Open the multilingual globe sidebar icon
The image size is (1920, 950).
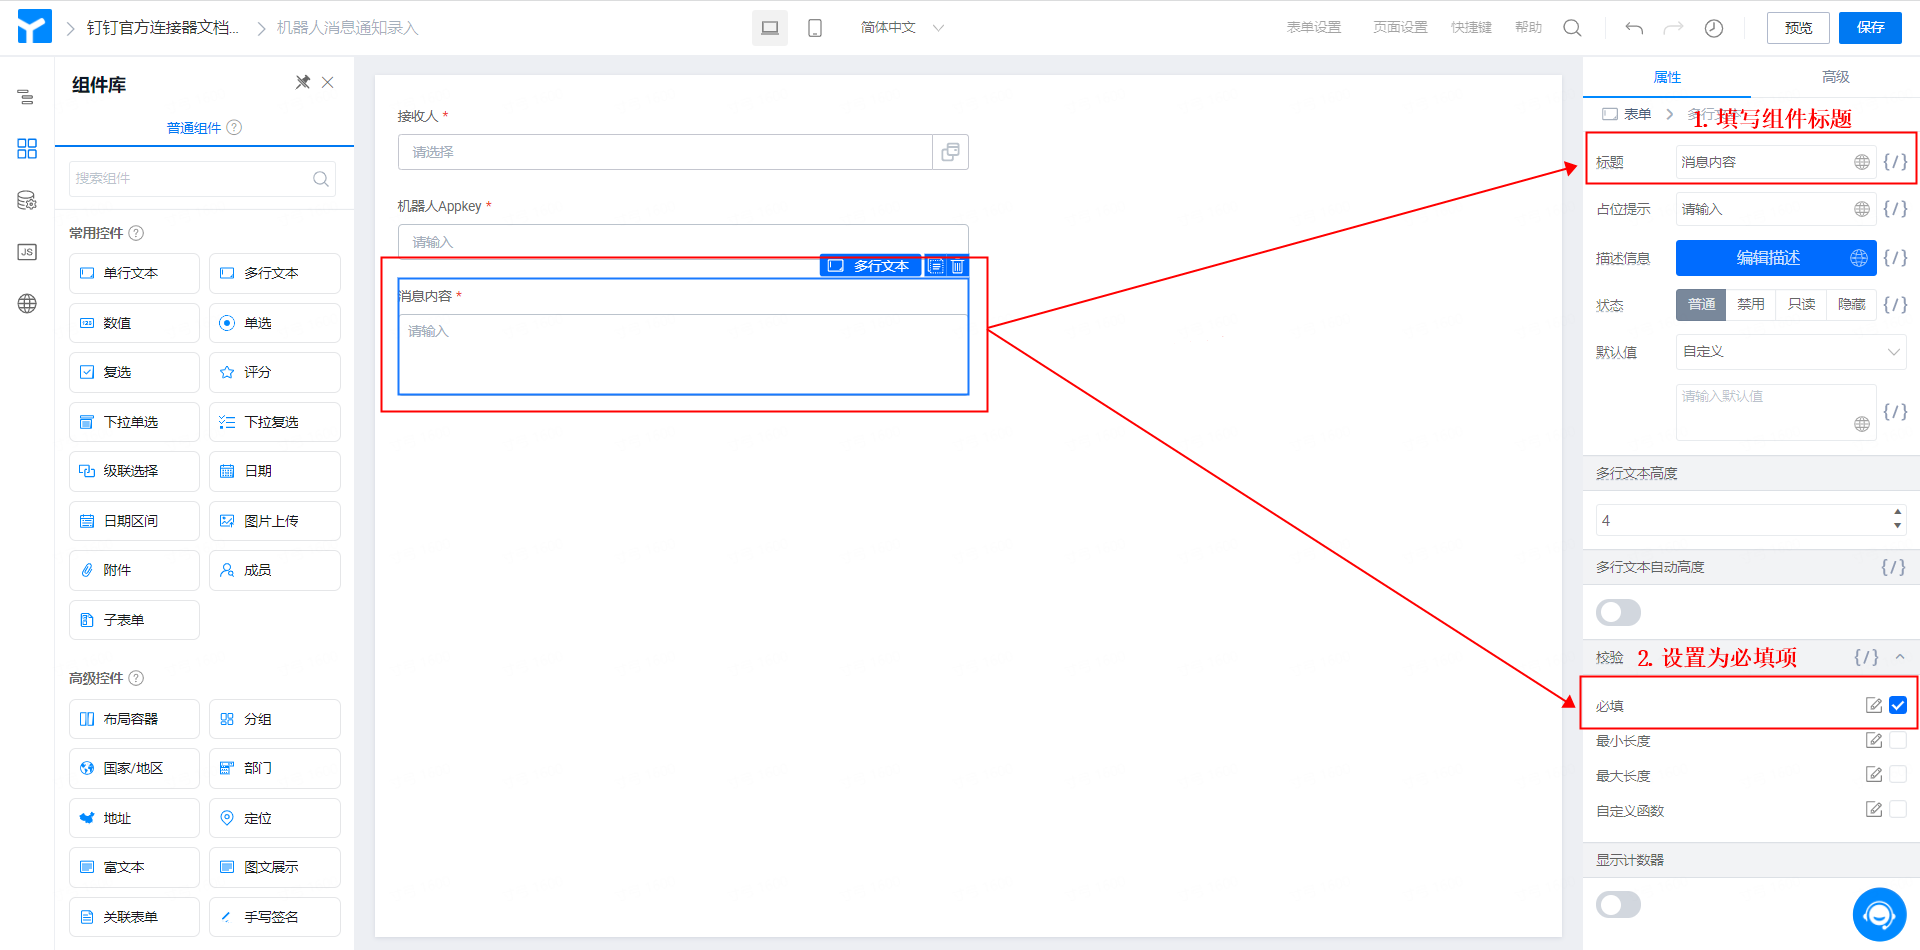[27, 304]
